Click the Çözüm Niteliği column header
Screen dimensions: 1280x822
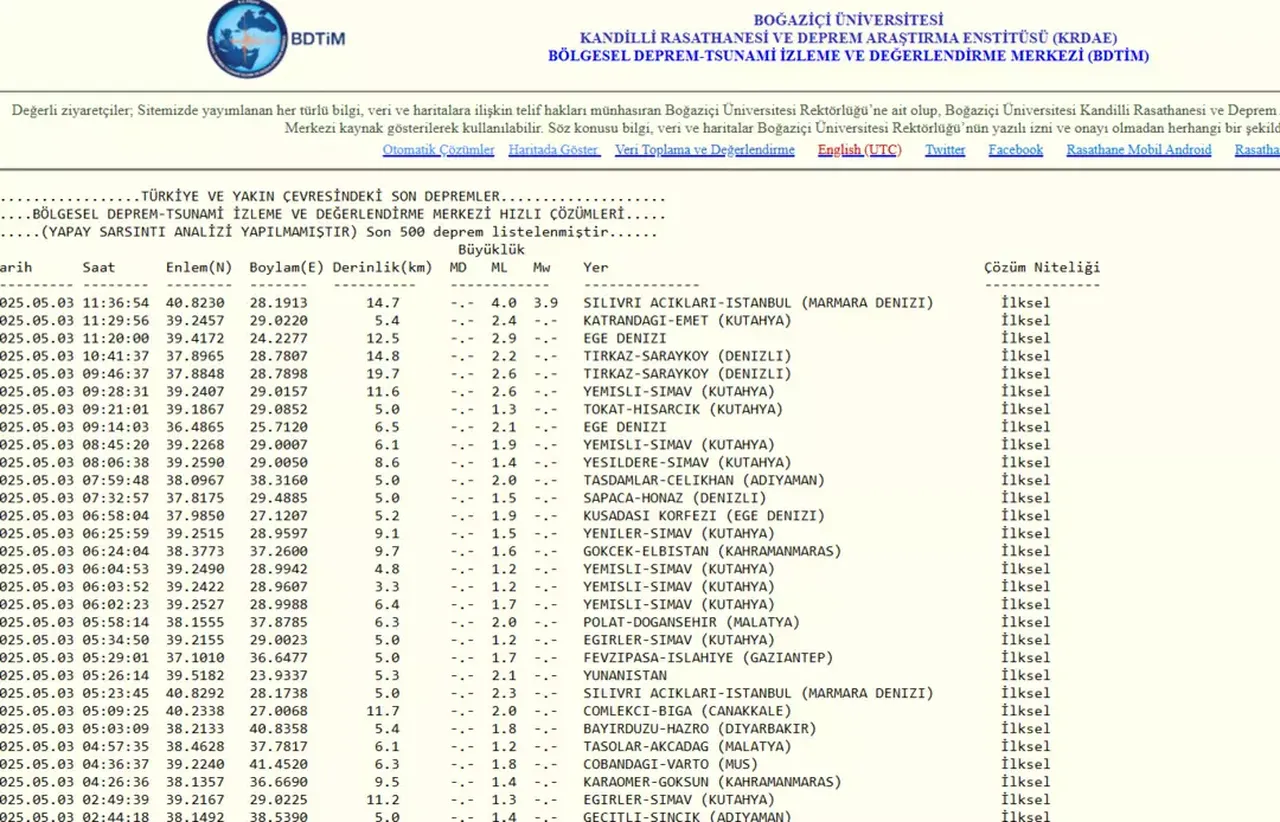point(1041,267)
